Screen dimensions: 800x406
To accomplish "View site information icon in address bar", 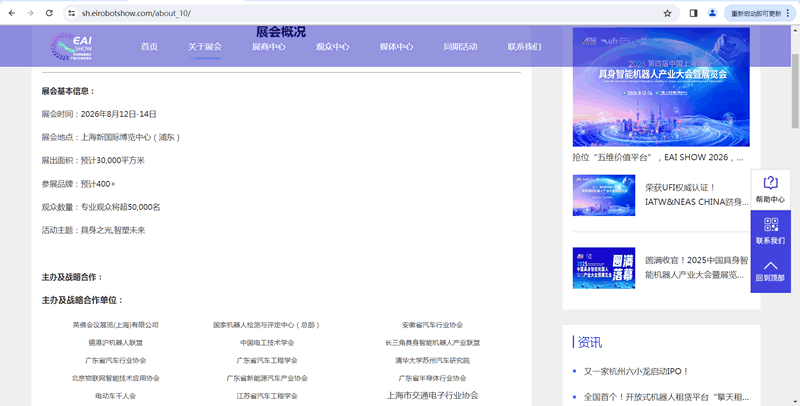I will click(72, 13).
